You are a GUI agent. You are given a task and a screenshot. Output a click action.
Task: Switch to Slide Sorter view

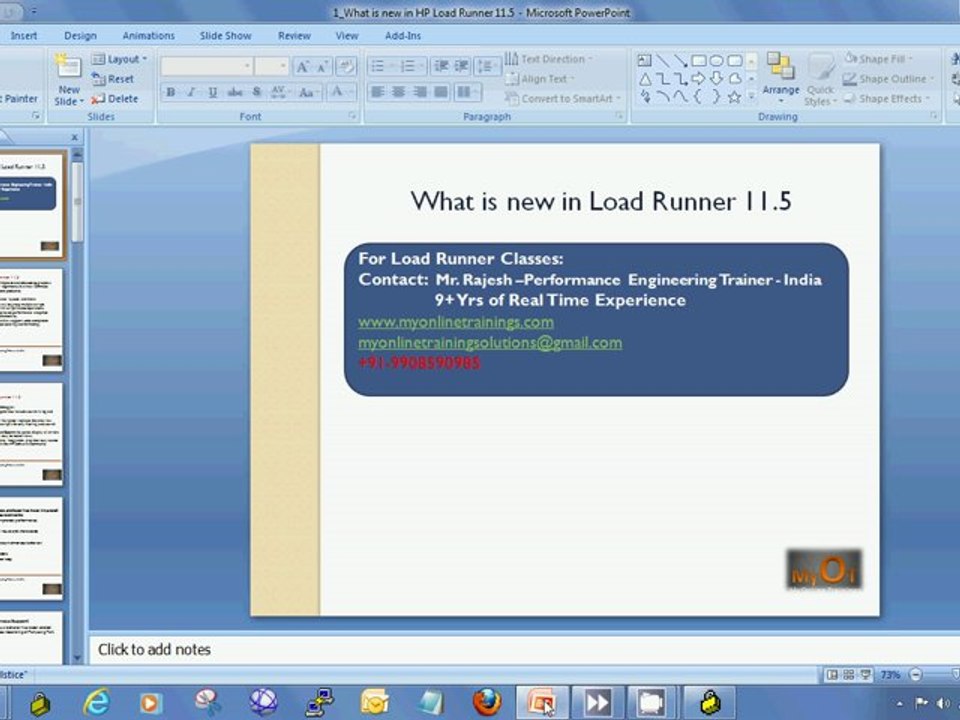tap(849, 675)
